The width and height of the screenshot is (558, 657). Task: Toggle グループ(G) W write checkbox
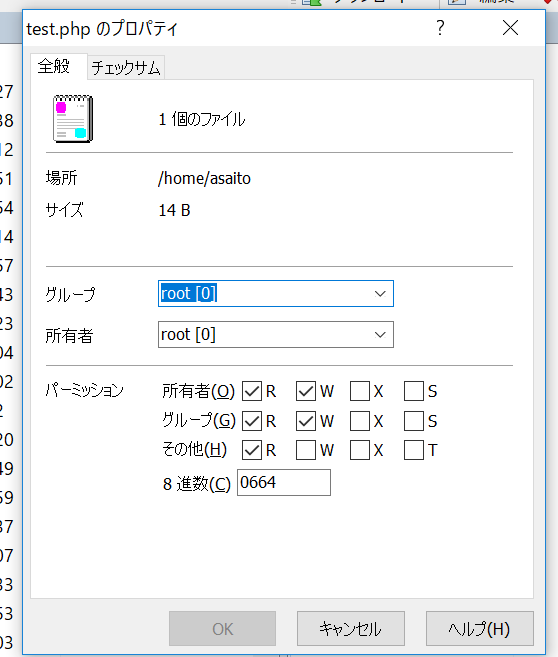(306, 421)
